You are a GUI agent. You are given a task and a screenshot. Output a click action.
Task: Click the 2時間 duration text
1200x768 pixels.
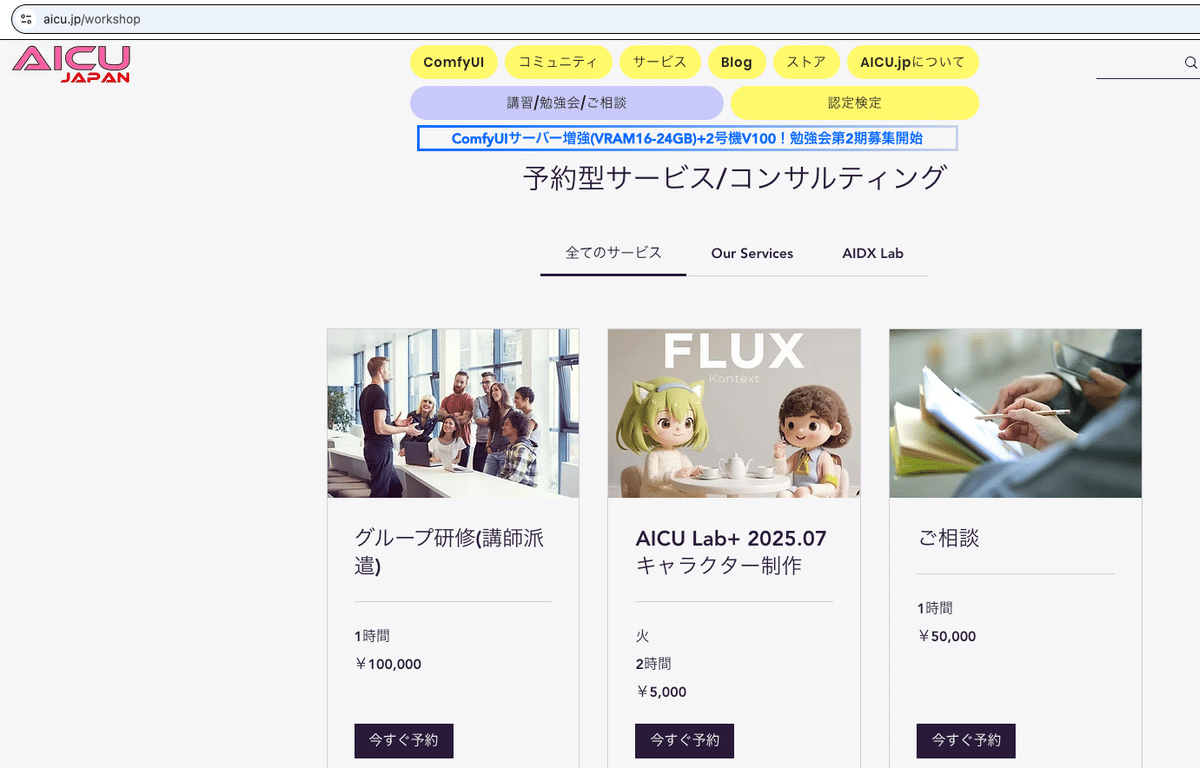tap(653, 664)
